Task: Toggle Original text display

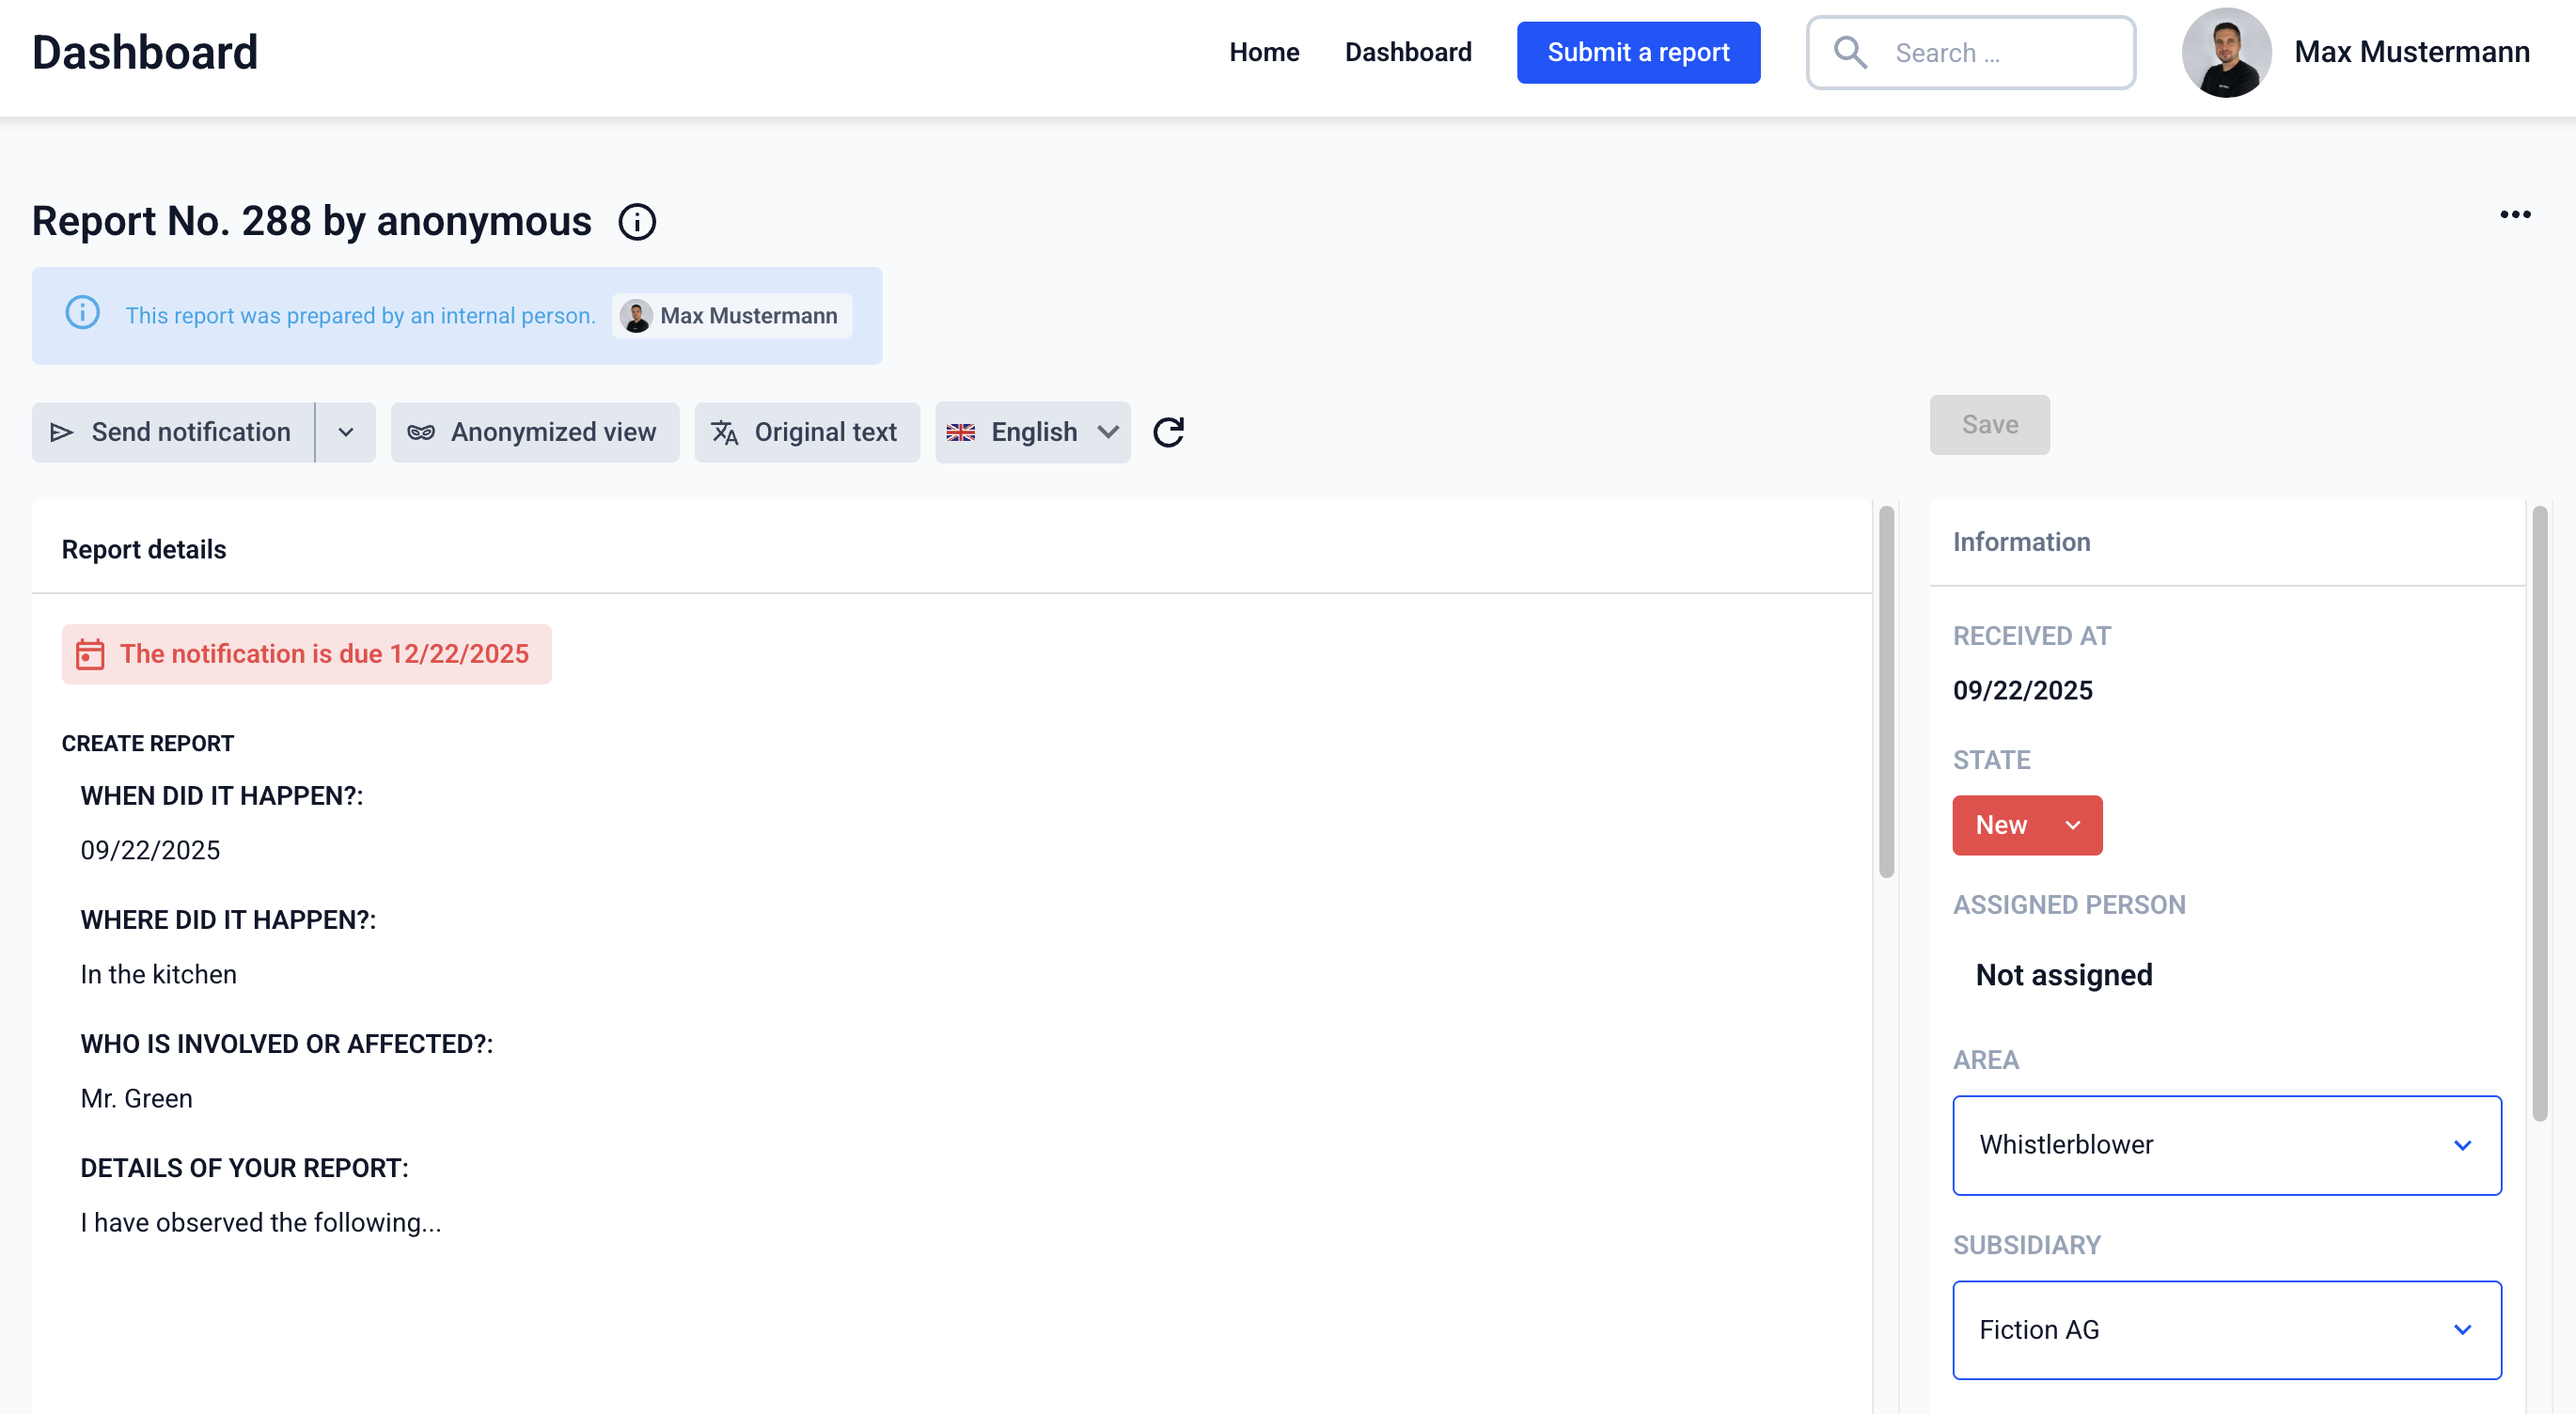Action: click(806, 432)
